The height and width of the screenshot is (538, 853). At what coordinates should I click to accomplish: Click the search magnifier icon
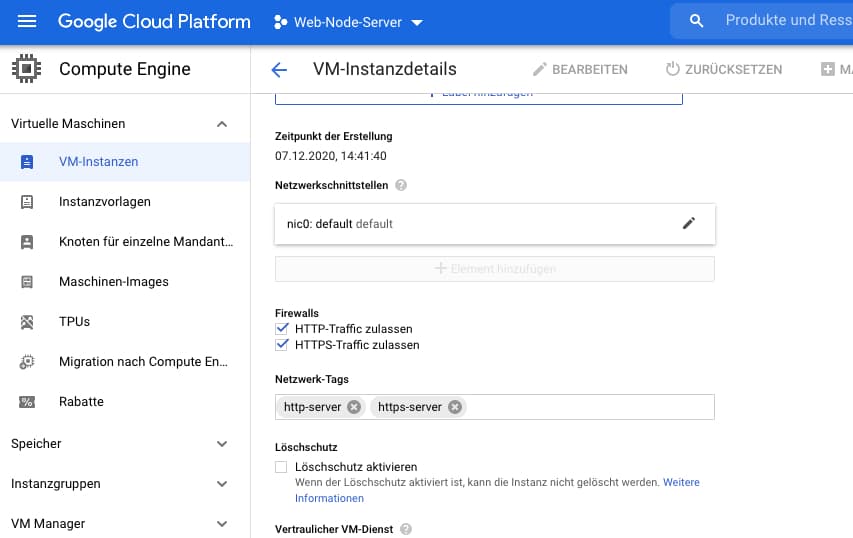point(697,21)
